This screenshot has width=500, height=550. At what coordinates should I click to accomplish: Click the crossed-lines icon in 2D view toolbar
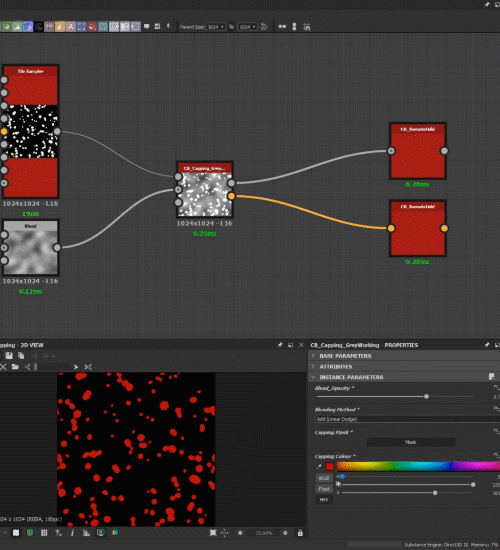(x=3, y=367)
